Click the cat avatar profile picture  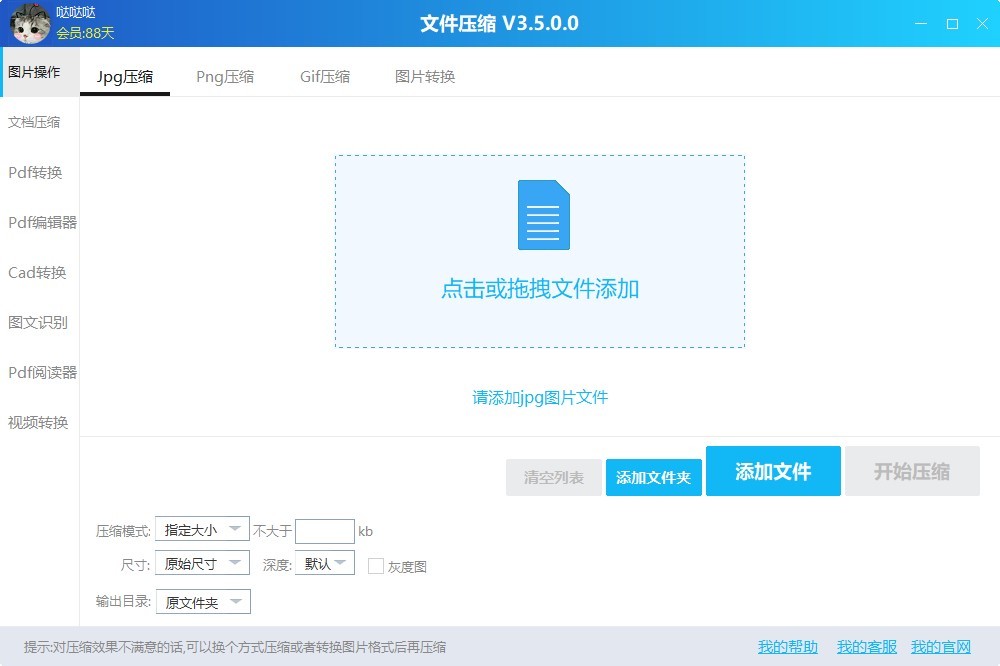click(x=30, y=23)
